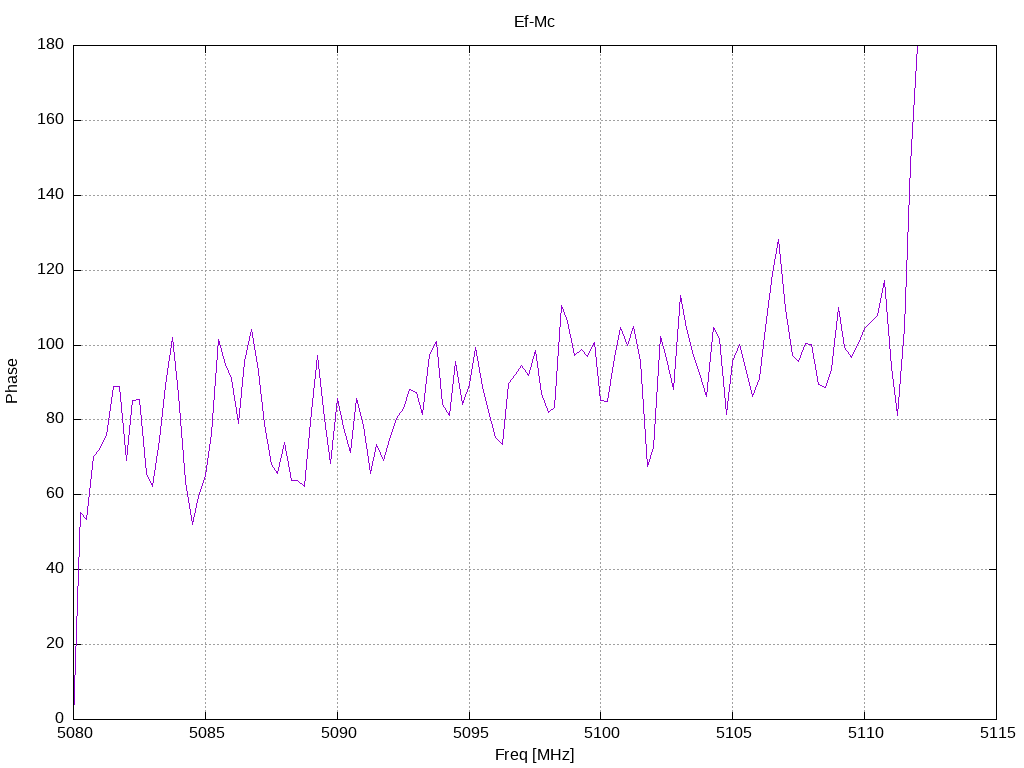The width and height of the screenshot is (1024, 768).
Task: Click the y-axis tick label 0
Action: click(x=59, y=719)
